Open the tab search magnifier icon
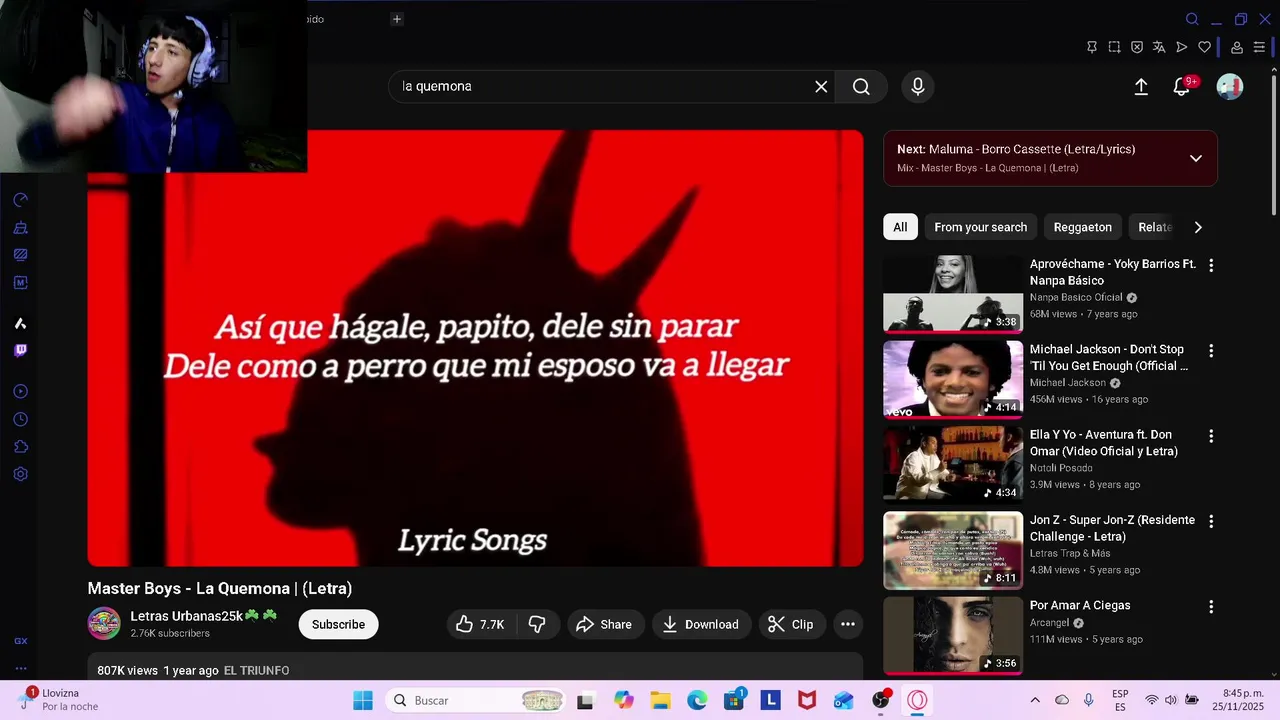This screenshot has height=720, width=1280. tap(1192, 19)
